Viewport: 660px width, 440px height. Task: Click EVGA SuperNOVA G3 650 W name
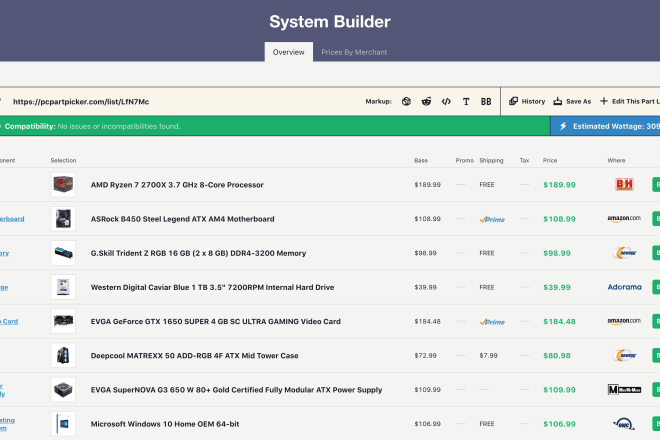coord(237,390)
